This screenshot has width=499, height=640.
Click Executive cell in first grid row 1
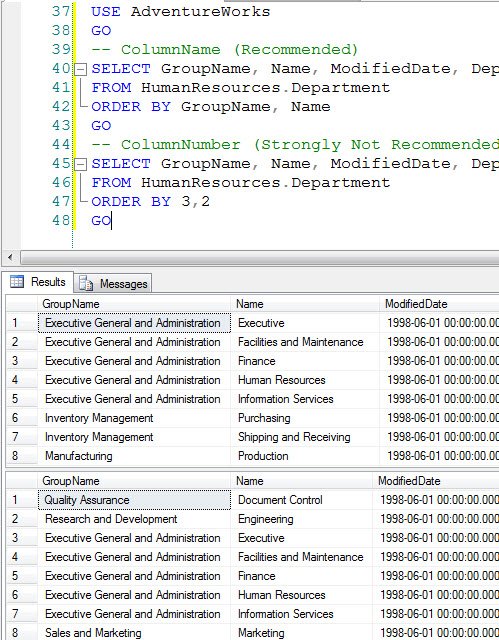coord(305,323)
